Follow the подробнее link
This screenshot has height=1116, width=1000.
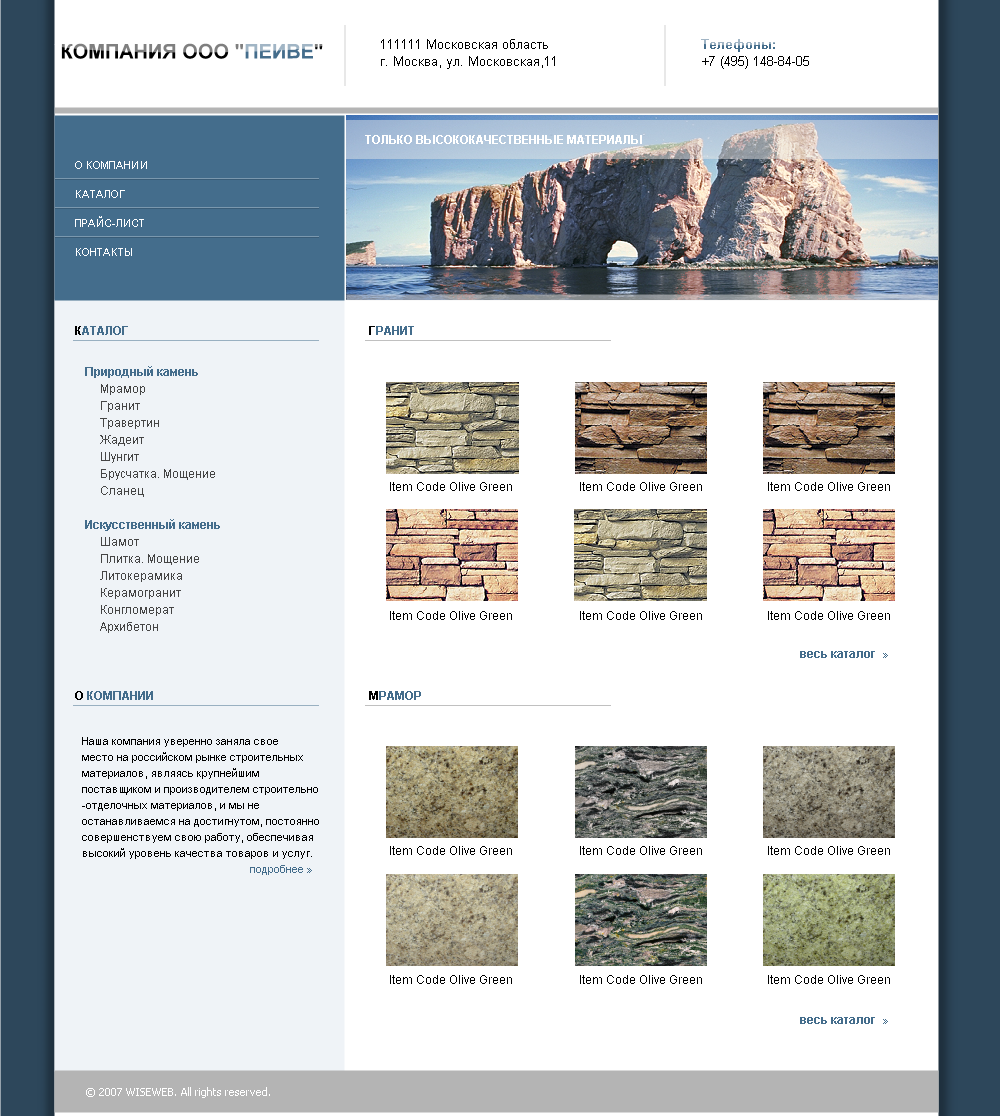tap(280, 870)
